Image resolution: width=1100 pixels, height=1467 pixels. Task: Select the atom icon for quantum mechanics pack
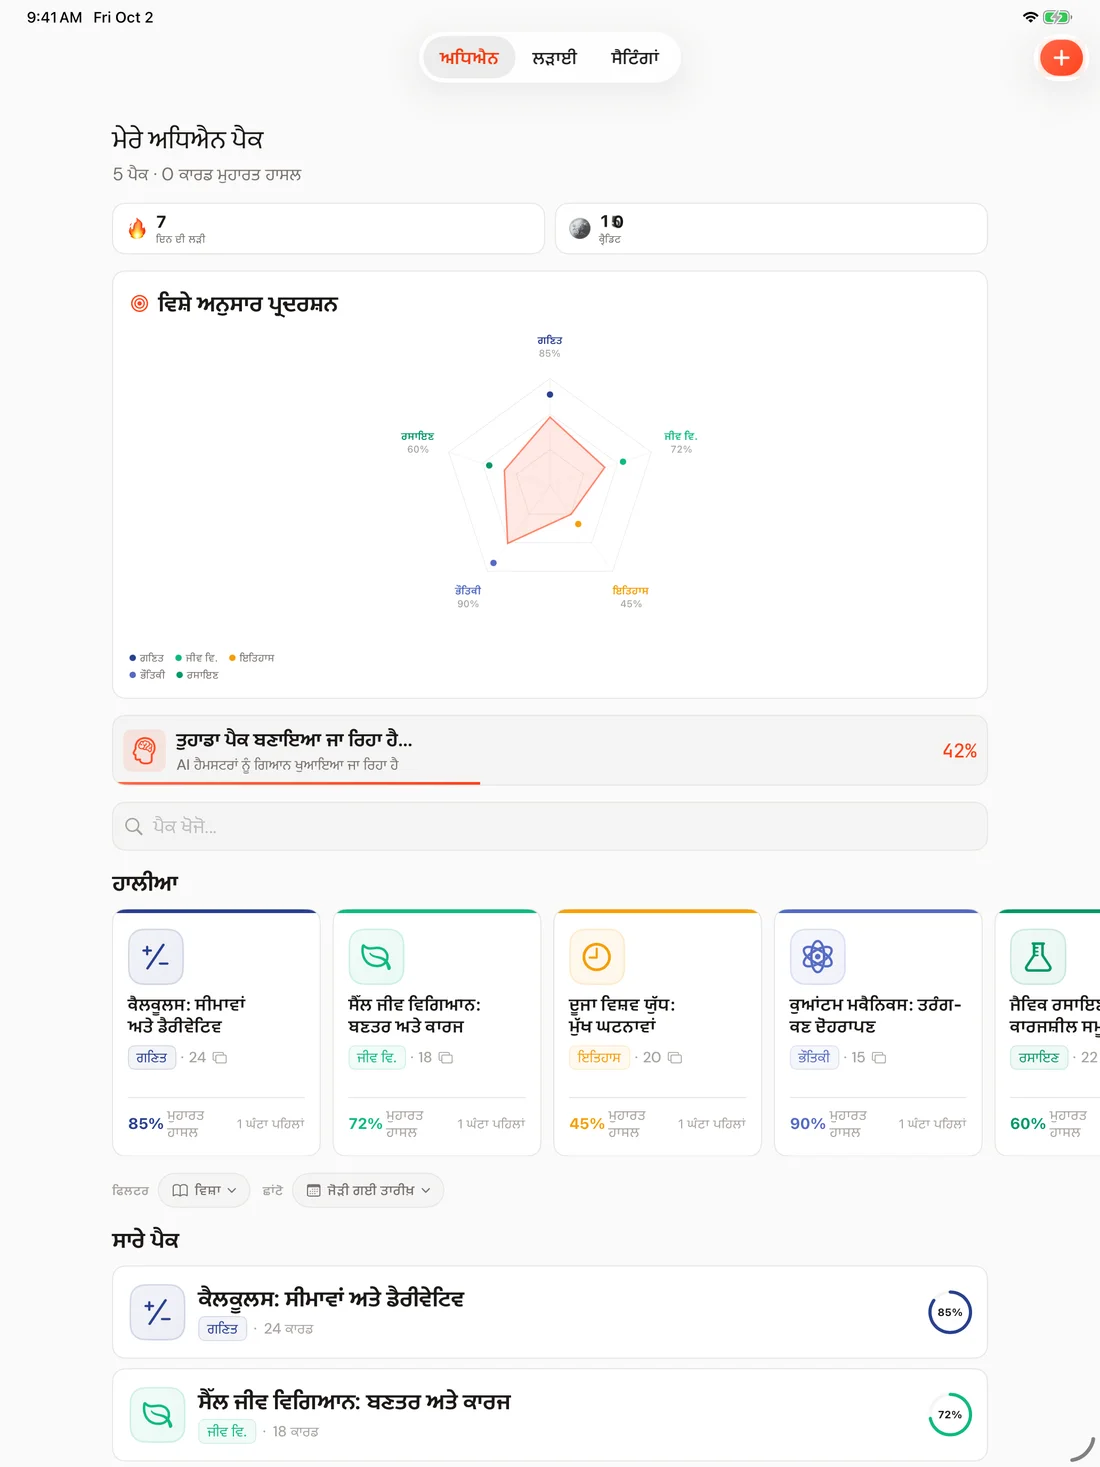click(x=817, y=957)
